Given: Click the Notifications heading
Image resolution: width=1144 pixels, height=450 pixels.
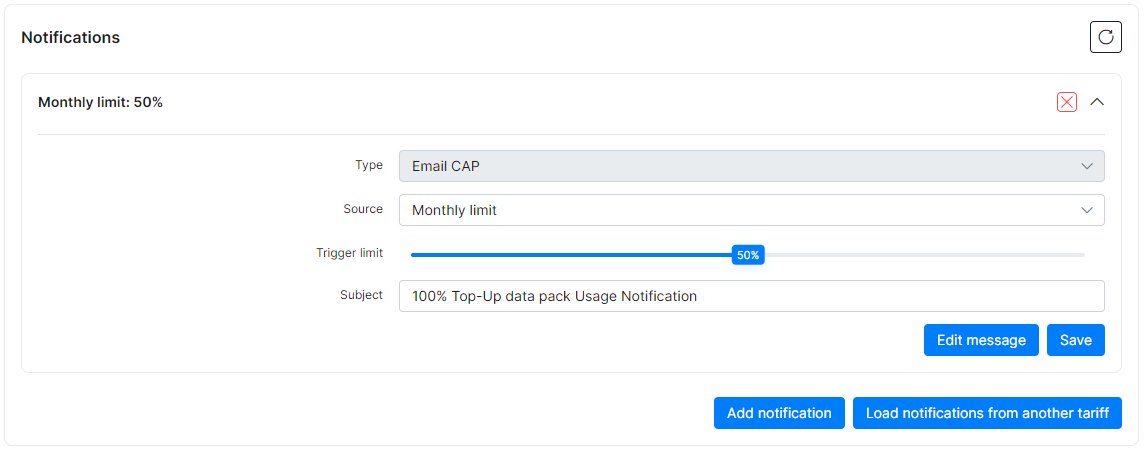Looking at the screenshot, I should tap(70, 37).
